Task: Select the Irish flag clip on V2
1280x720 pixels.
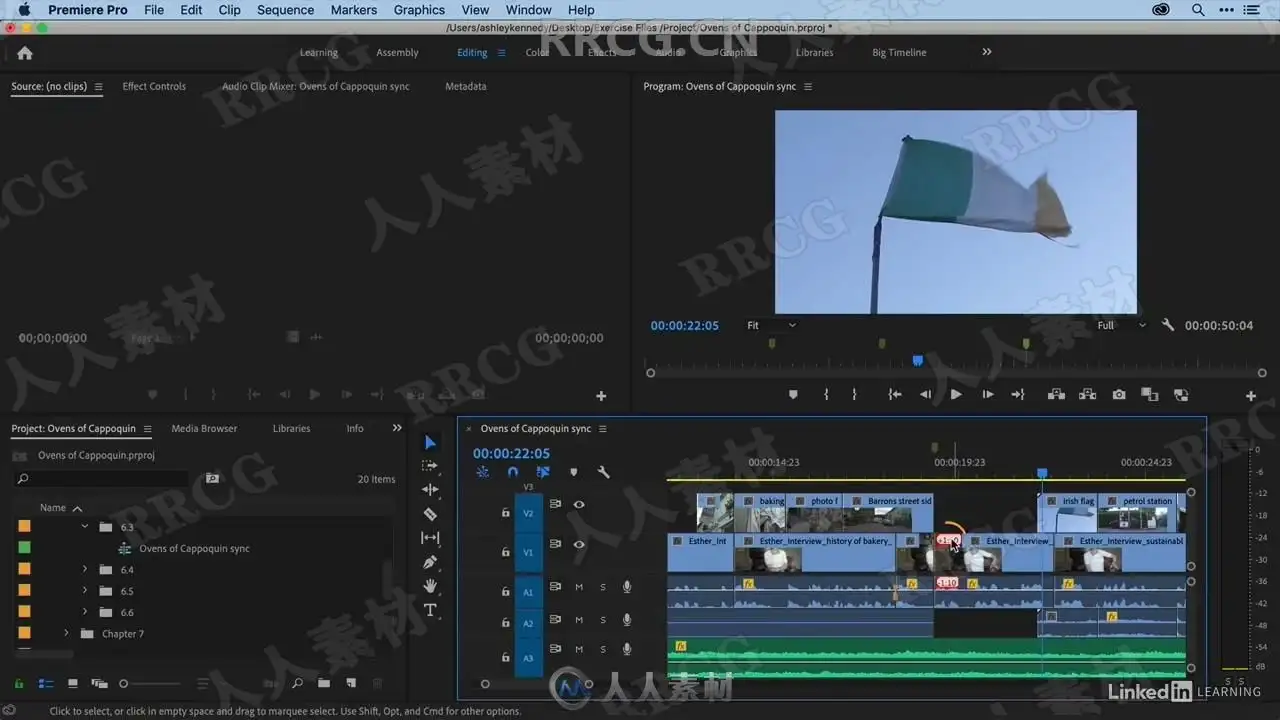Action: point(1068,512)
